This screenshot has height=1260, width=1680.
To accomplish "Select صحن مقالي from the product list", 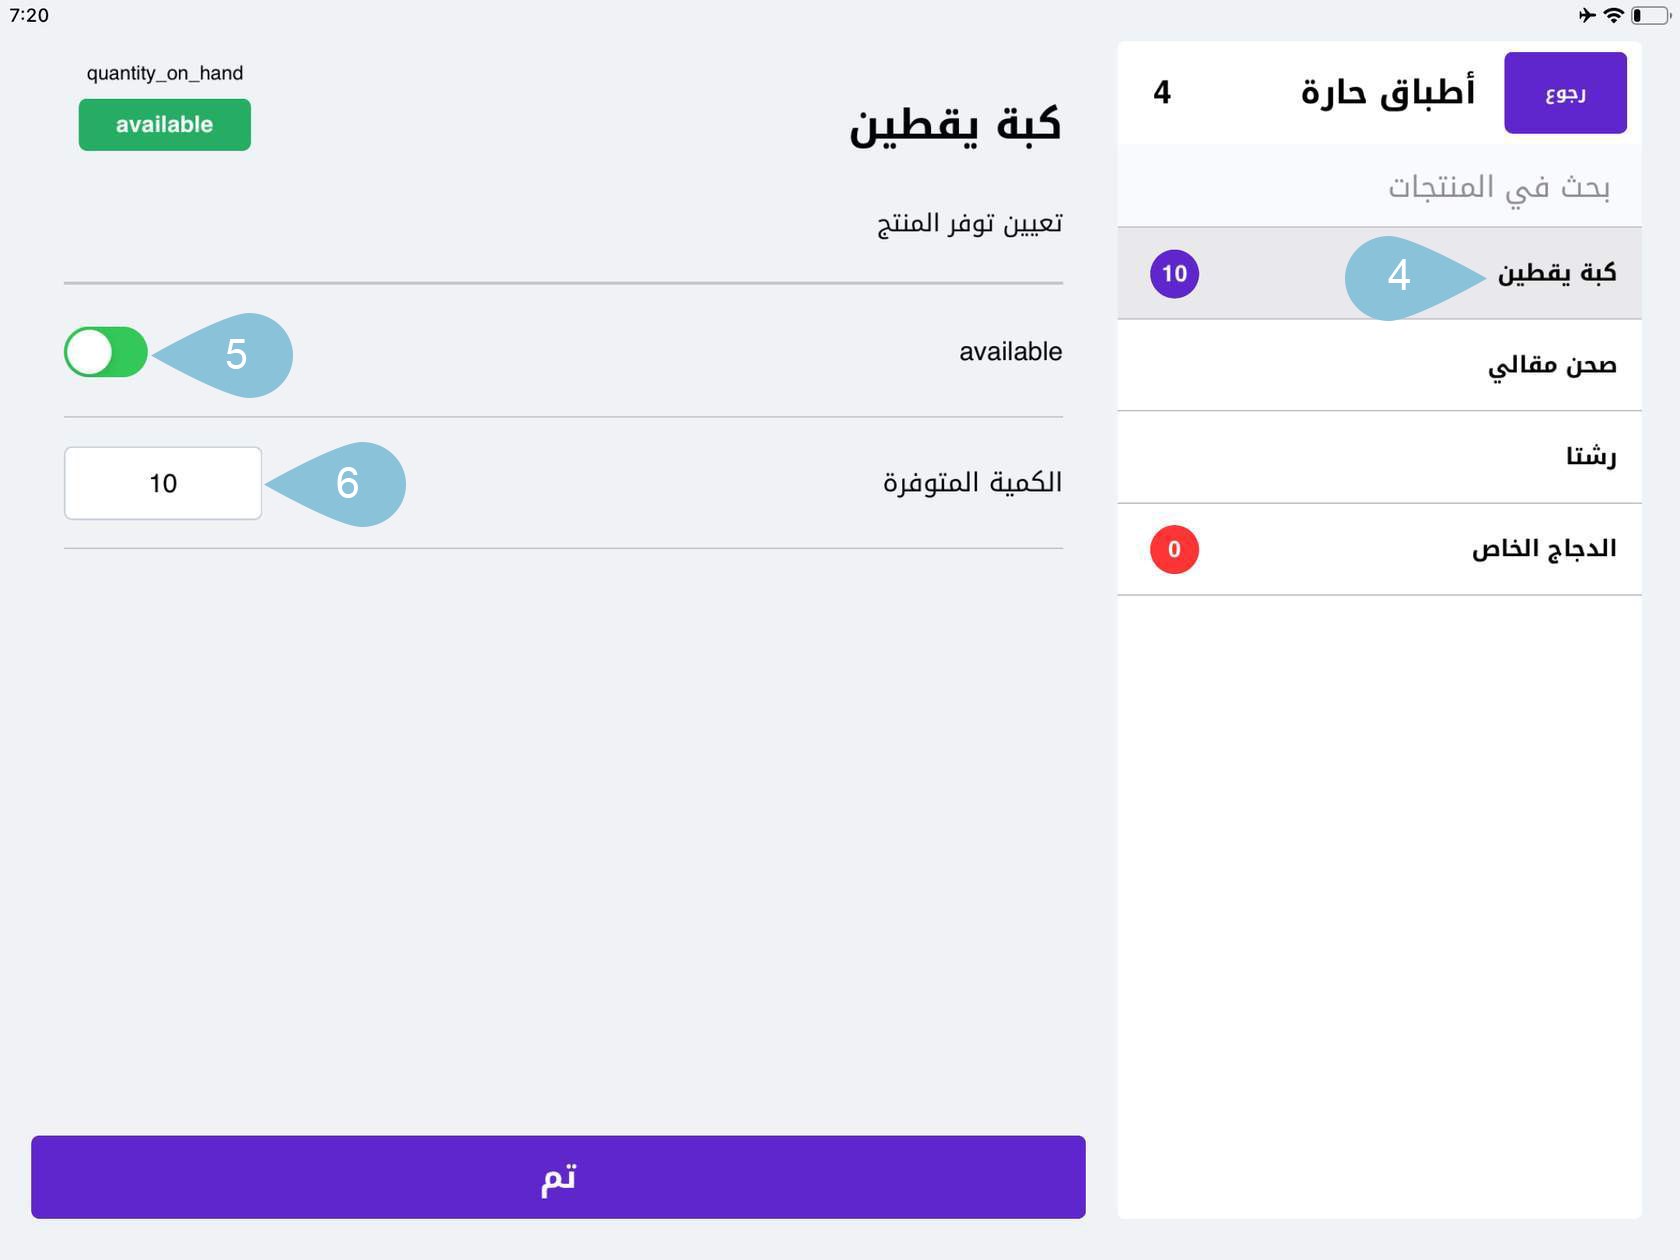I will [1551, 365].
